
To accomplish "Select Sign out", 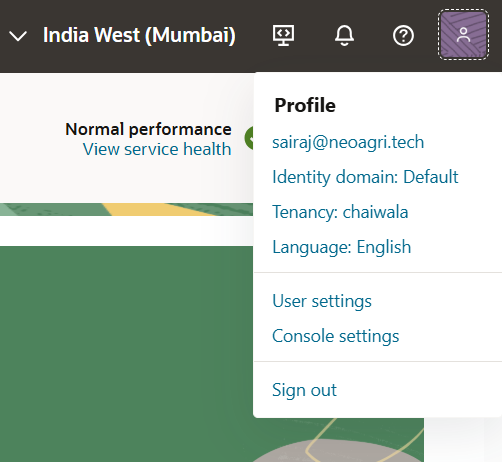I will tap(304, 390).
